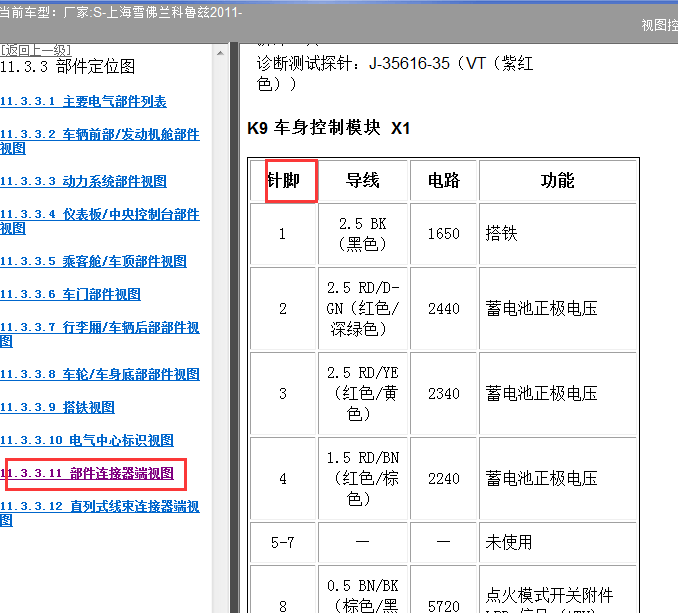Select the 未使用 function cell
Image resolution: width=678 pixels, height=613 pixels.
click(557, 542)
